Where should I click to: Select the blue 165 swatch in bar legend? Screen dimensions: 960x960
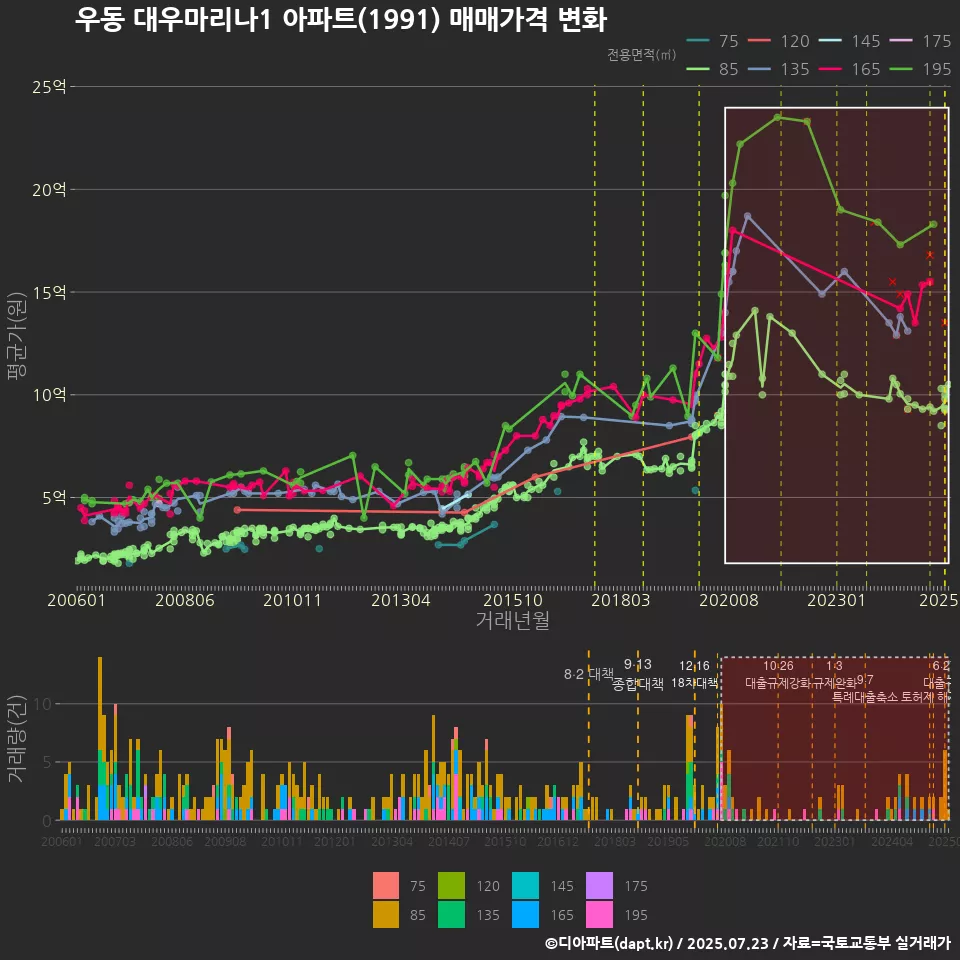(x=525, y=915)
